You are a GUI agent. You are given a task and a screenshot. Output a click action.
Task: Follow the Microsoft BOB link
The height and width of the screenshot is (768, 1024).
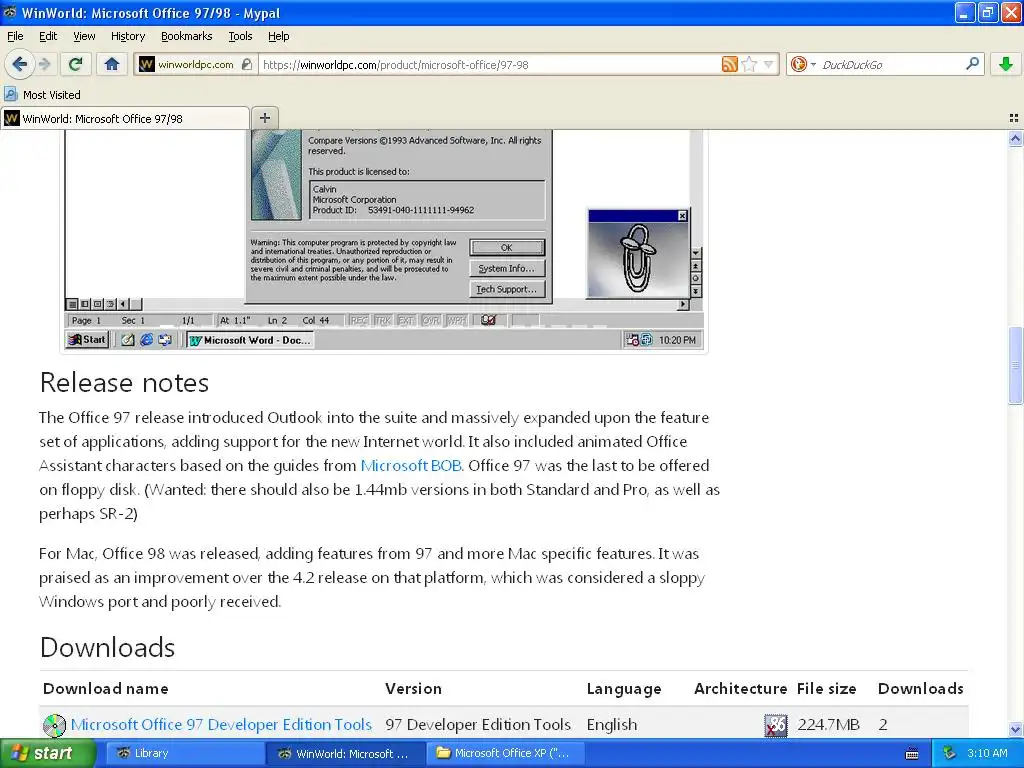[x=411, y=466]
